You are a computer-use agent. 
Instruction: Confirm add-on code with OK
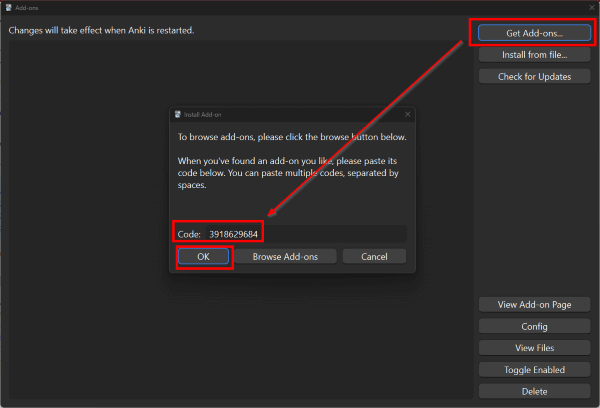tap(203, 256)
